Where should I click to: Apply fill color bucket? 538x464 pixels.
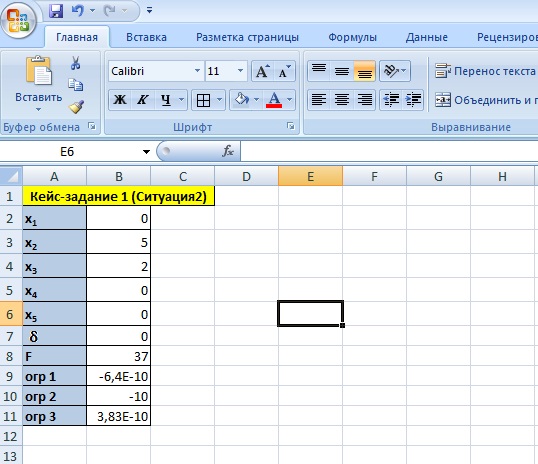tap(242, 100)
